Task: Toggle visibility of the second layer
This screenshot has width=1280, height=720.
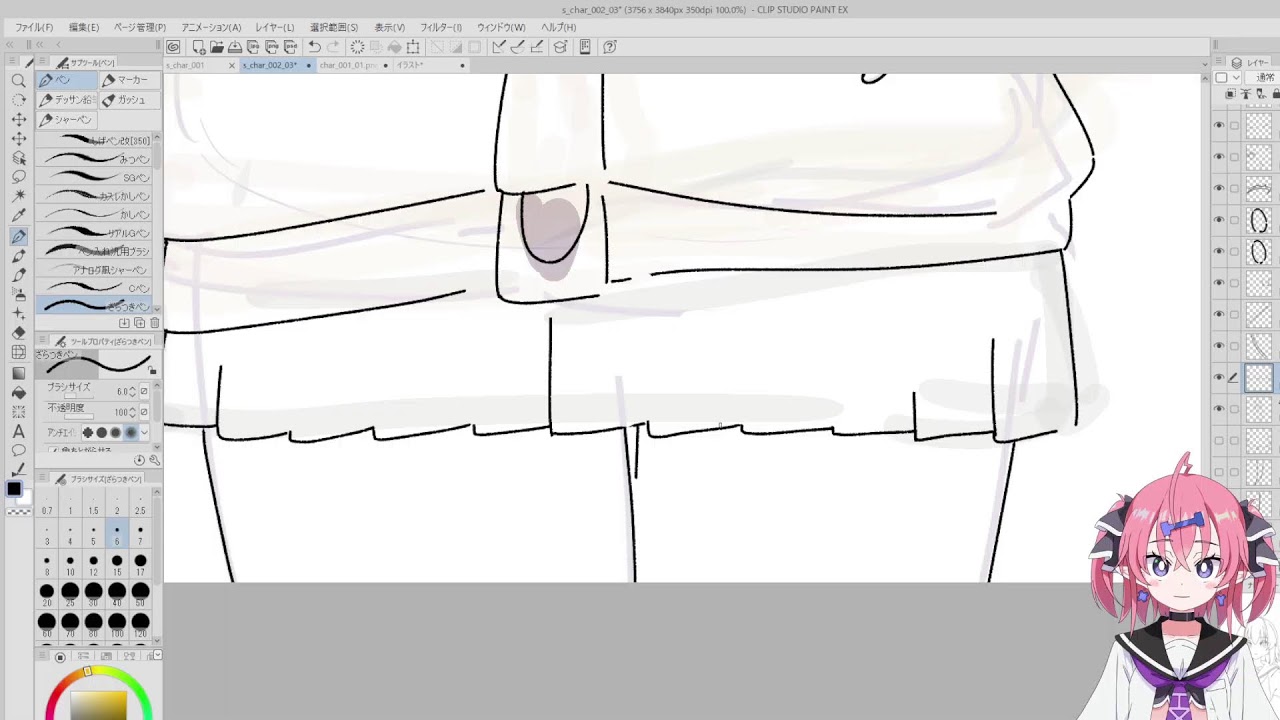Action: (1218, 157)
